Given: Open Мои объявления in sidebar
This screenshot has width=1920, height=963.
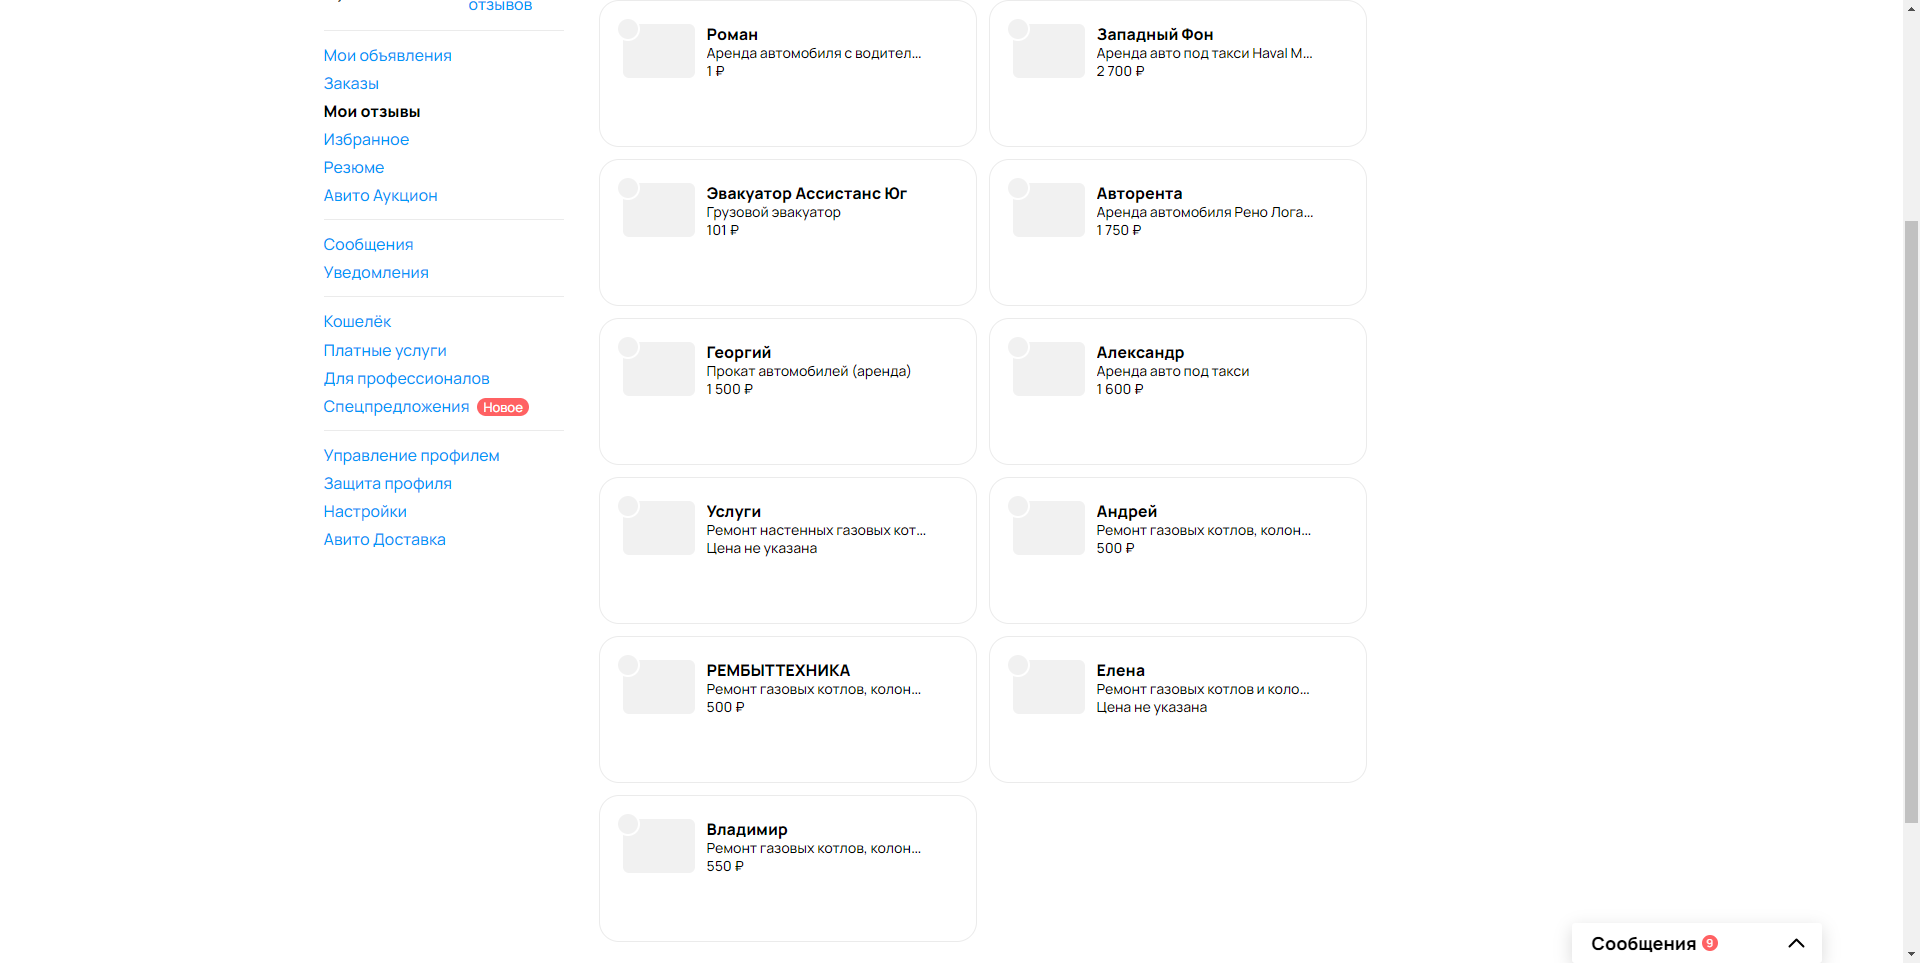Looking at the screenshot, I should (387, 55).
